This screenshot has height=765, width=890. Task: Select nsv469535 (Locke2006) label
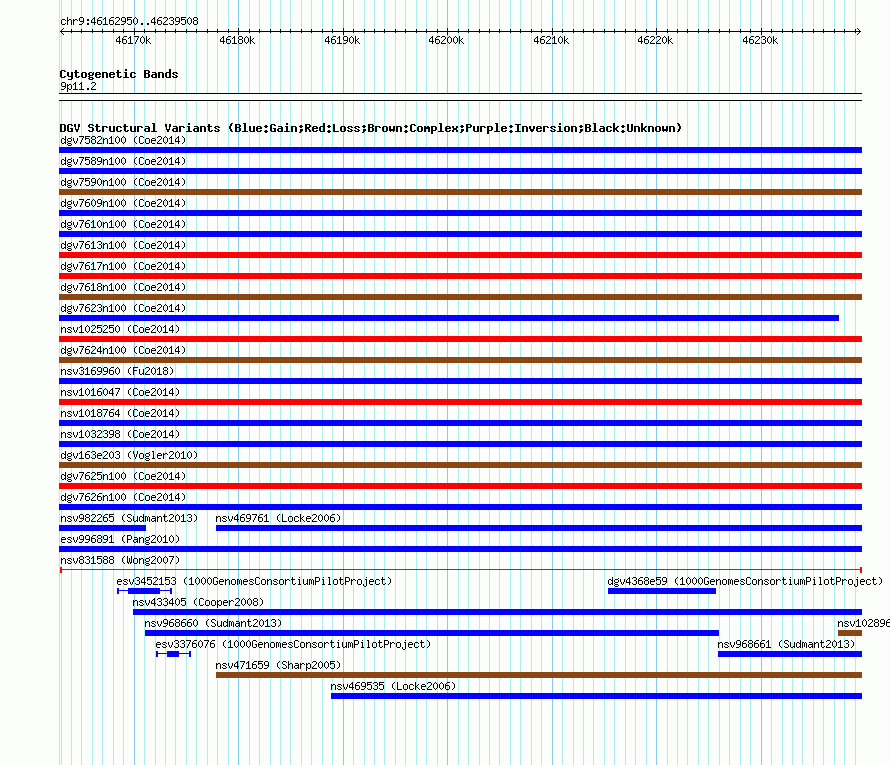coord(393,686)
